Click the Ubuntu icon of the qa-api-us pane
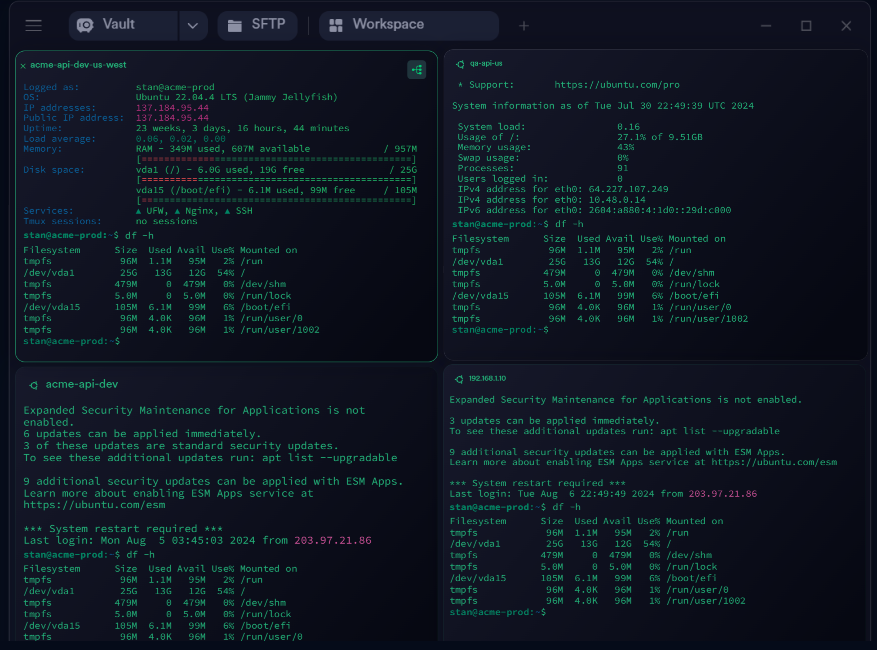The image size is (877, 650). [460, 64]
